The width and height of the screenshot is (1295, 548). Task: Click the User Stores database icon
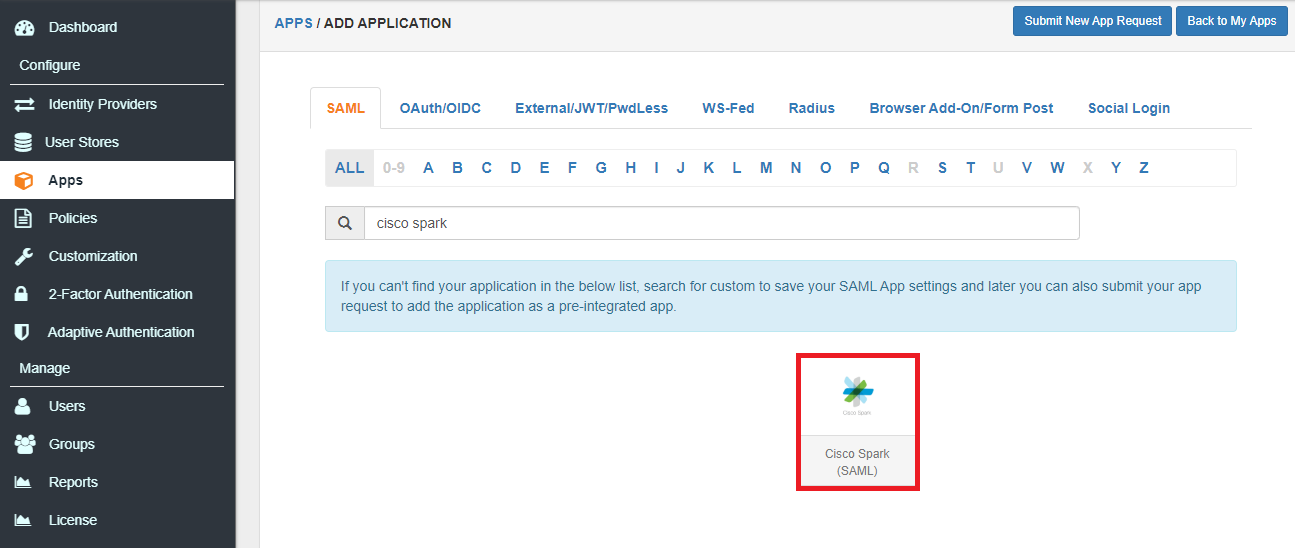point(23,142)
